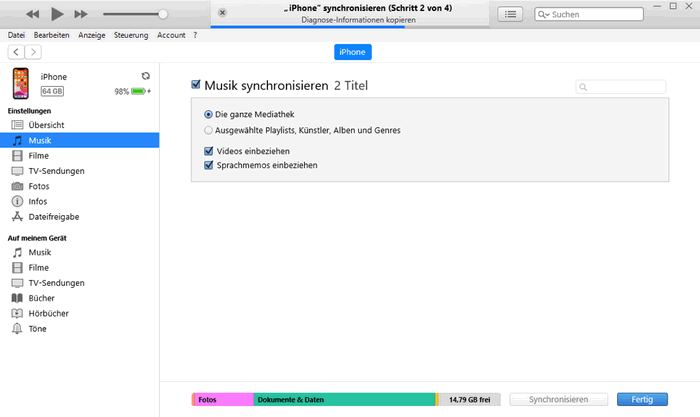
Task: Click the Einstellungen section header
Action: point(29,111)
